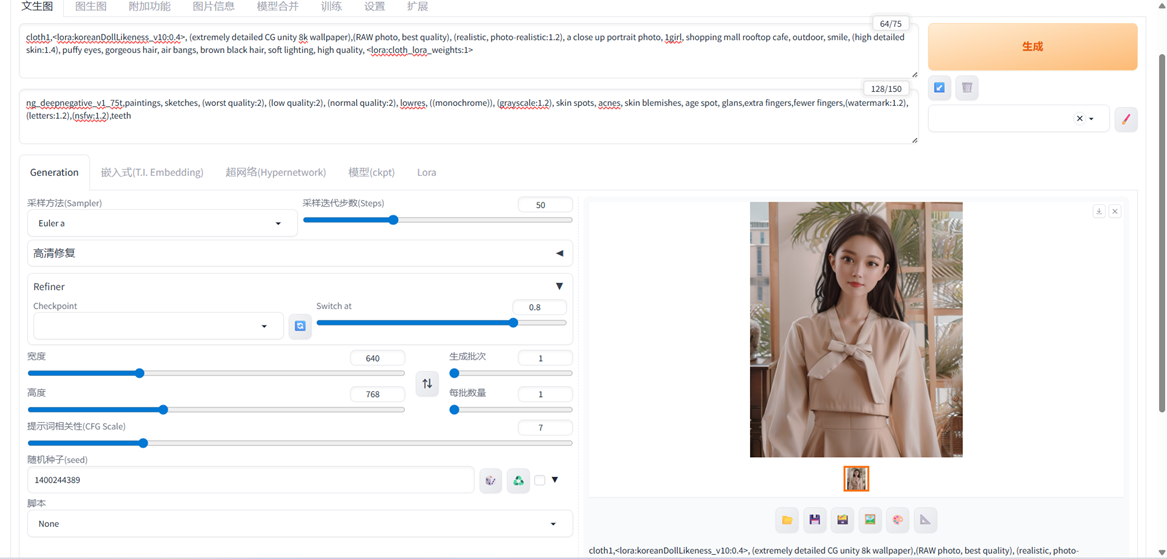Download the preview image icon

pos(1099,211)
